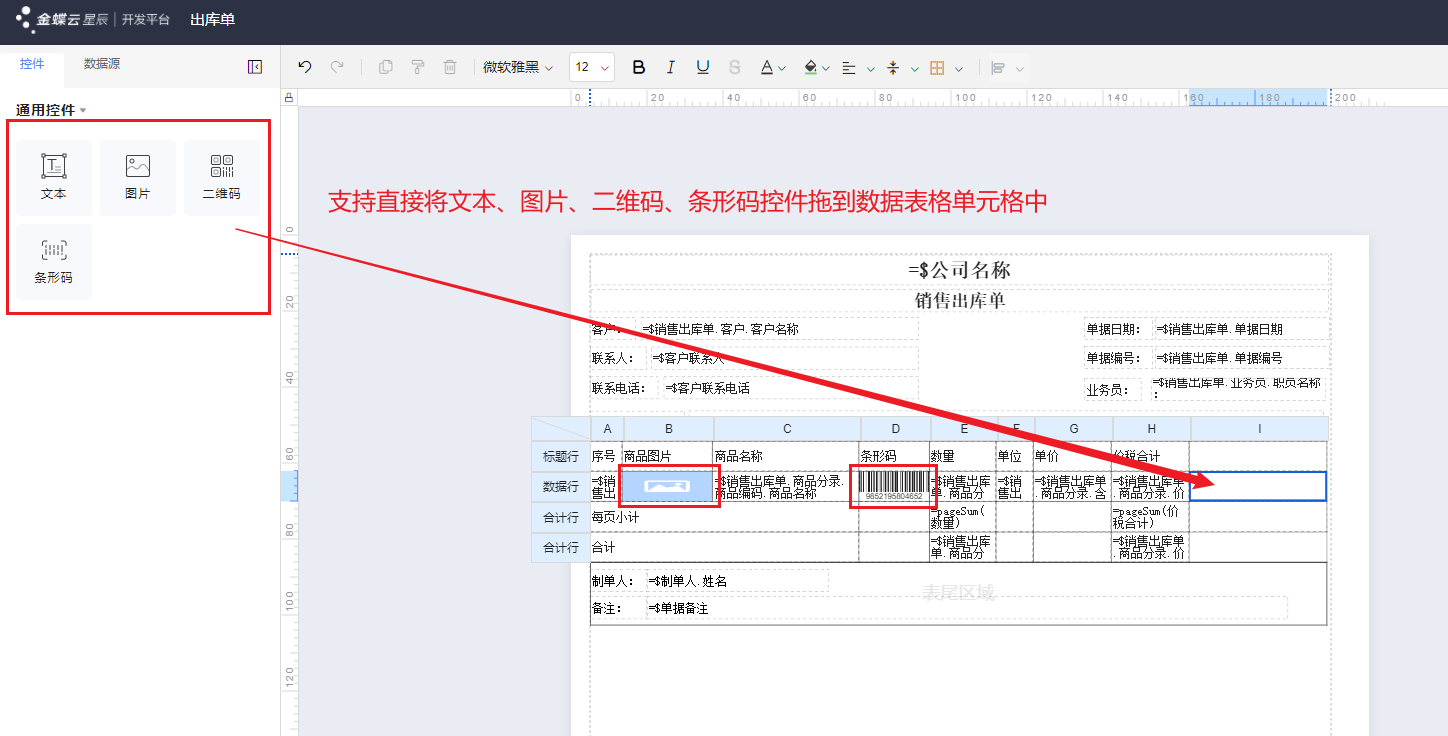
Task: Select table column header C
Action: click(787, 429)
